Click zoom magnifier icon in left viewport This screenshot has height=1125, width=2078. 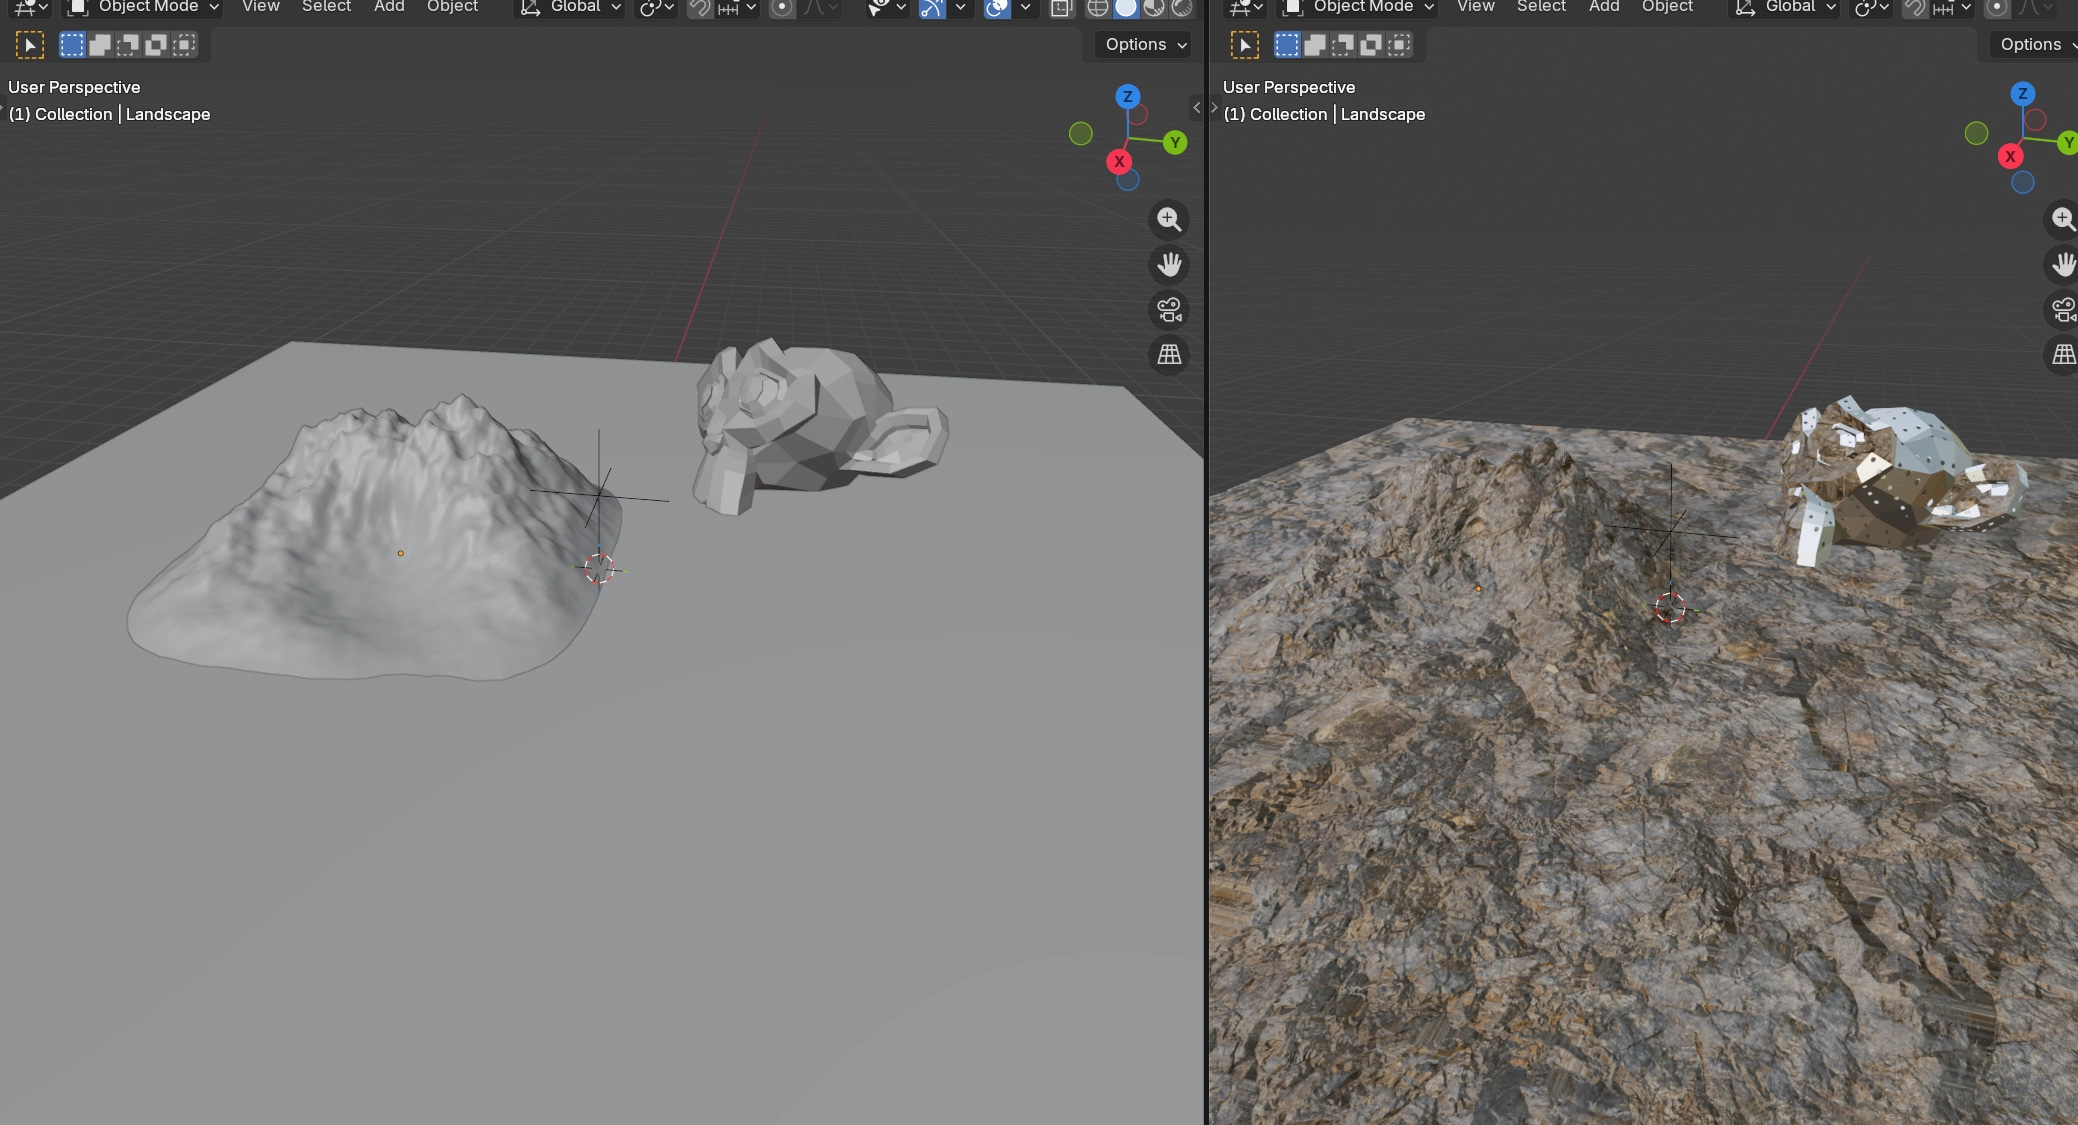pos(1169,219)
